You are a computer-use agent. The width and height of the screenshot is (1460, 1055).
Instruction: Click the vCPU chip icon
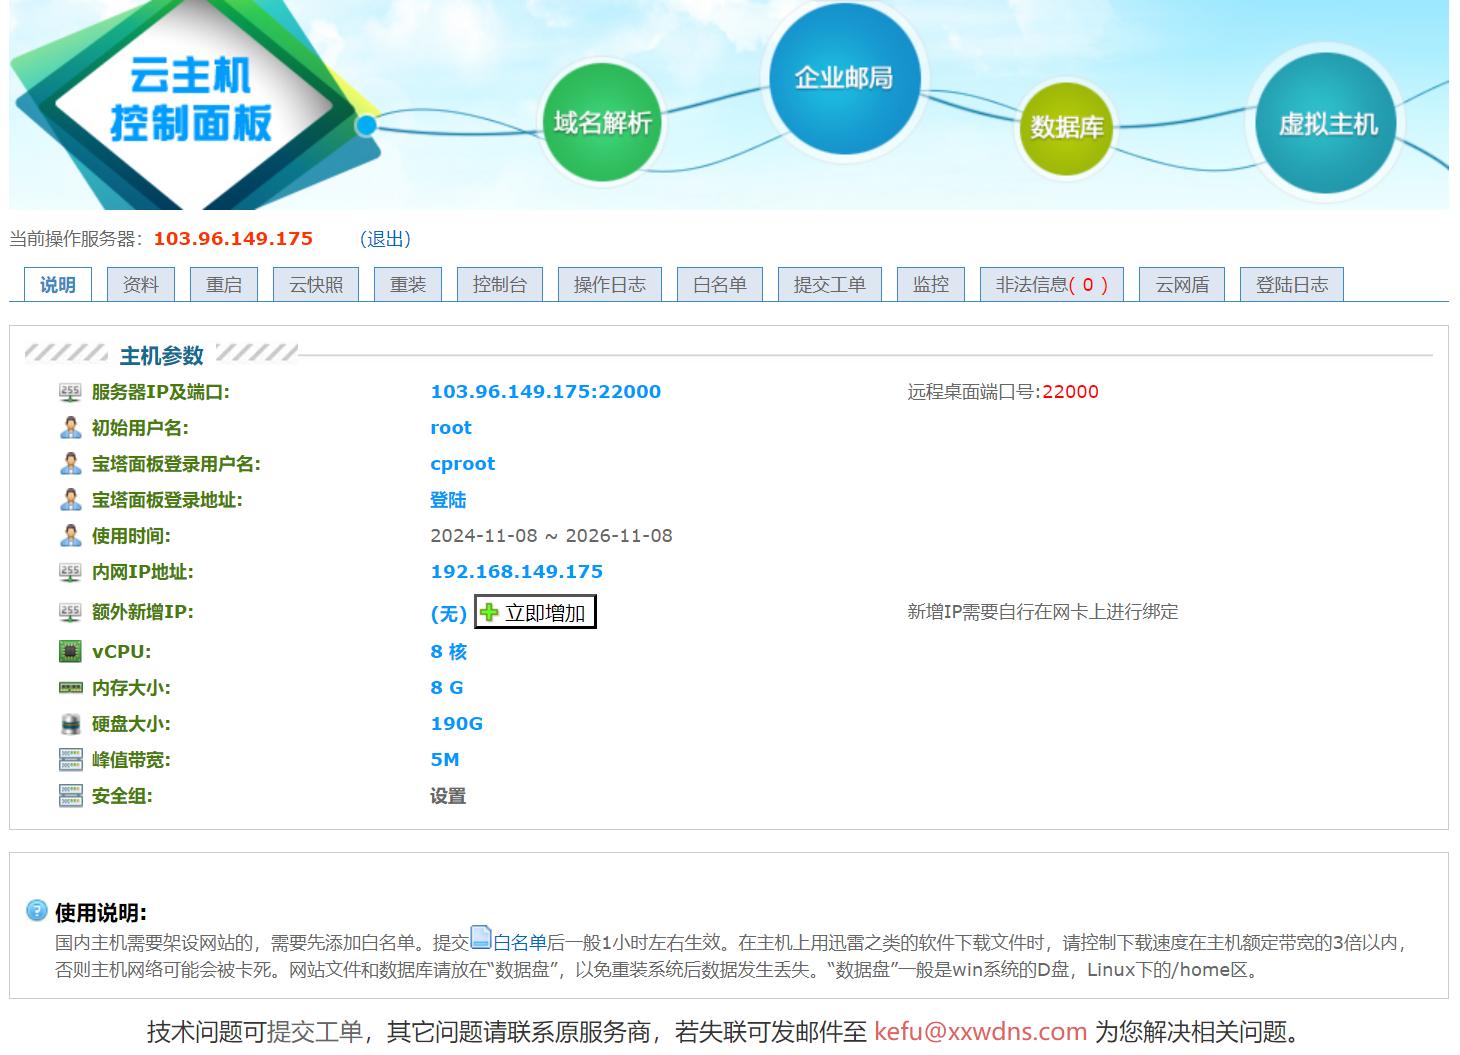pyautogui.click(x=70, y=652)
